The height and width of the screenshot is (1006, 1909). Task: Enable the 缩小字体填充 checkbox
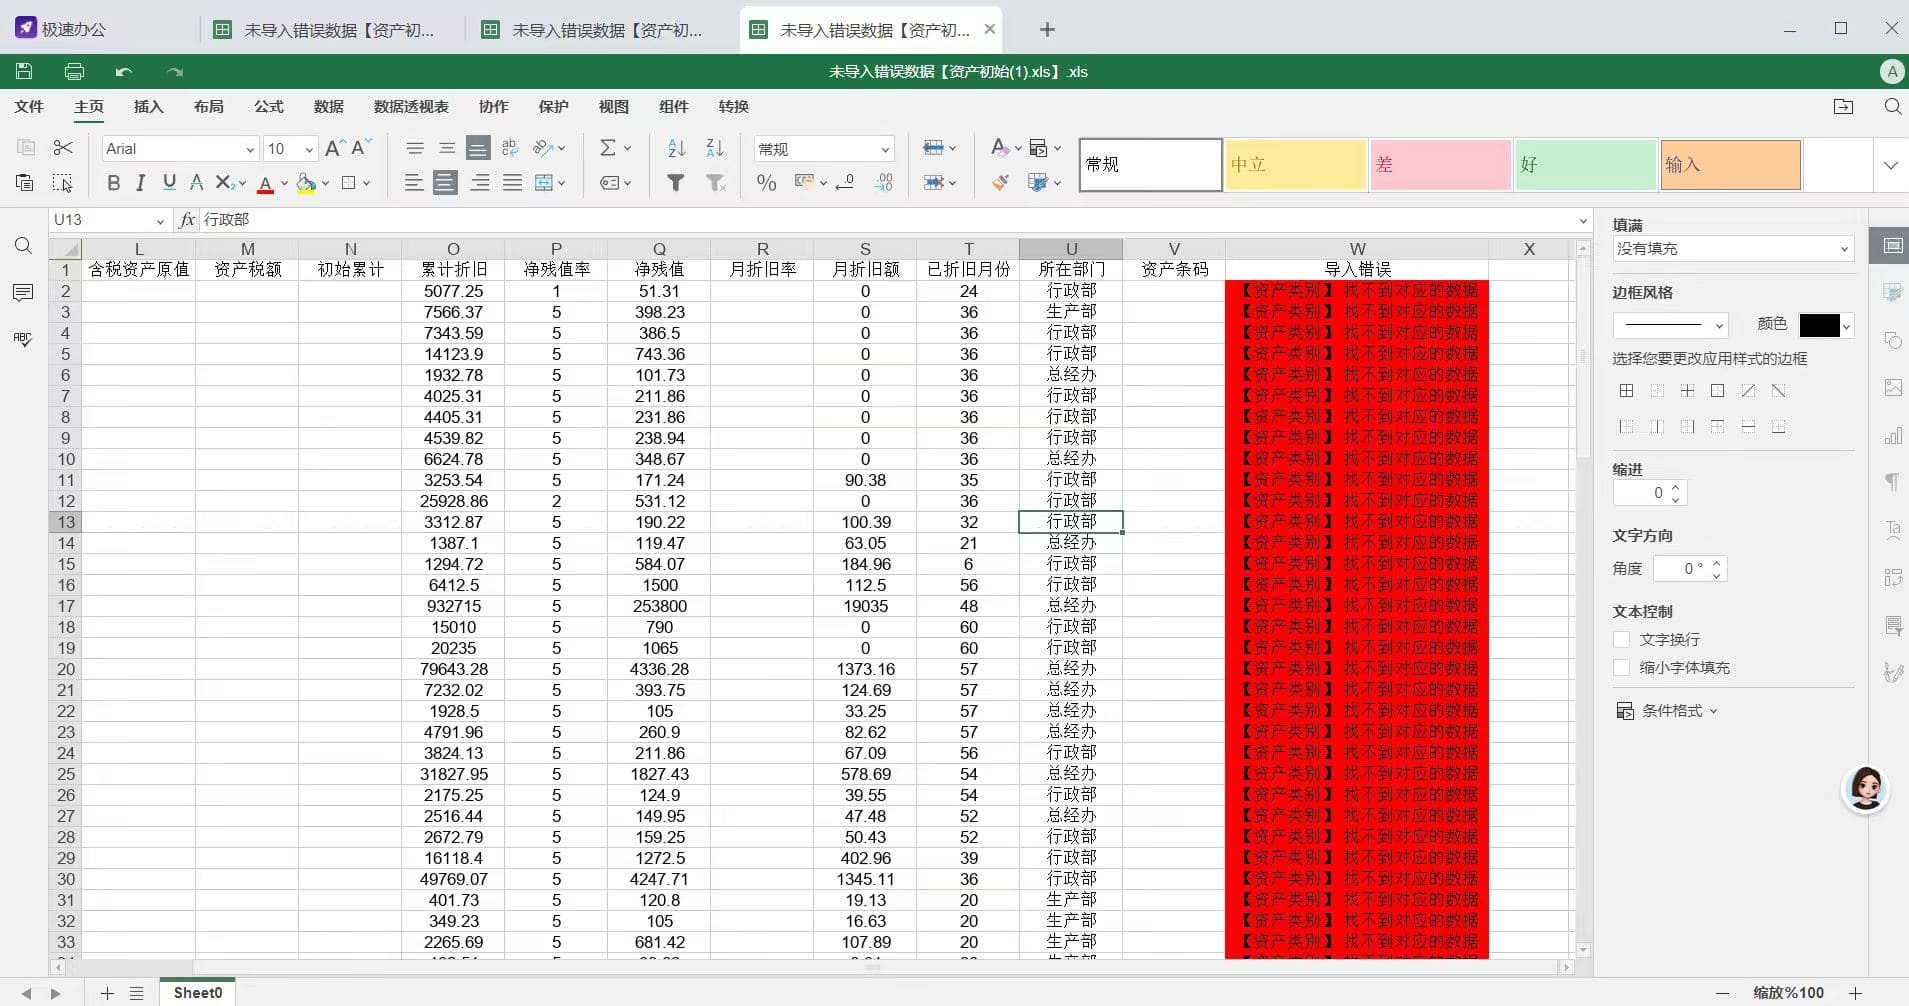tap(1622, 667)
